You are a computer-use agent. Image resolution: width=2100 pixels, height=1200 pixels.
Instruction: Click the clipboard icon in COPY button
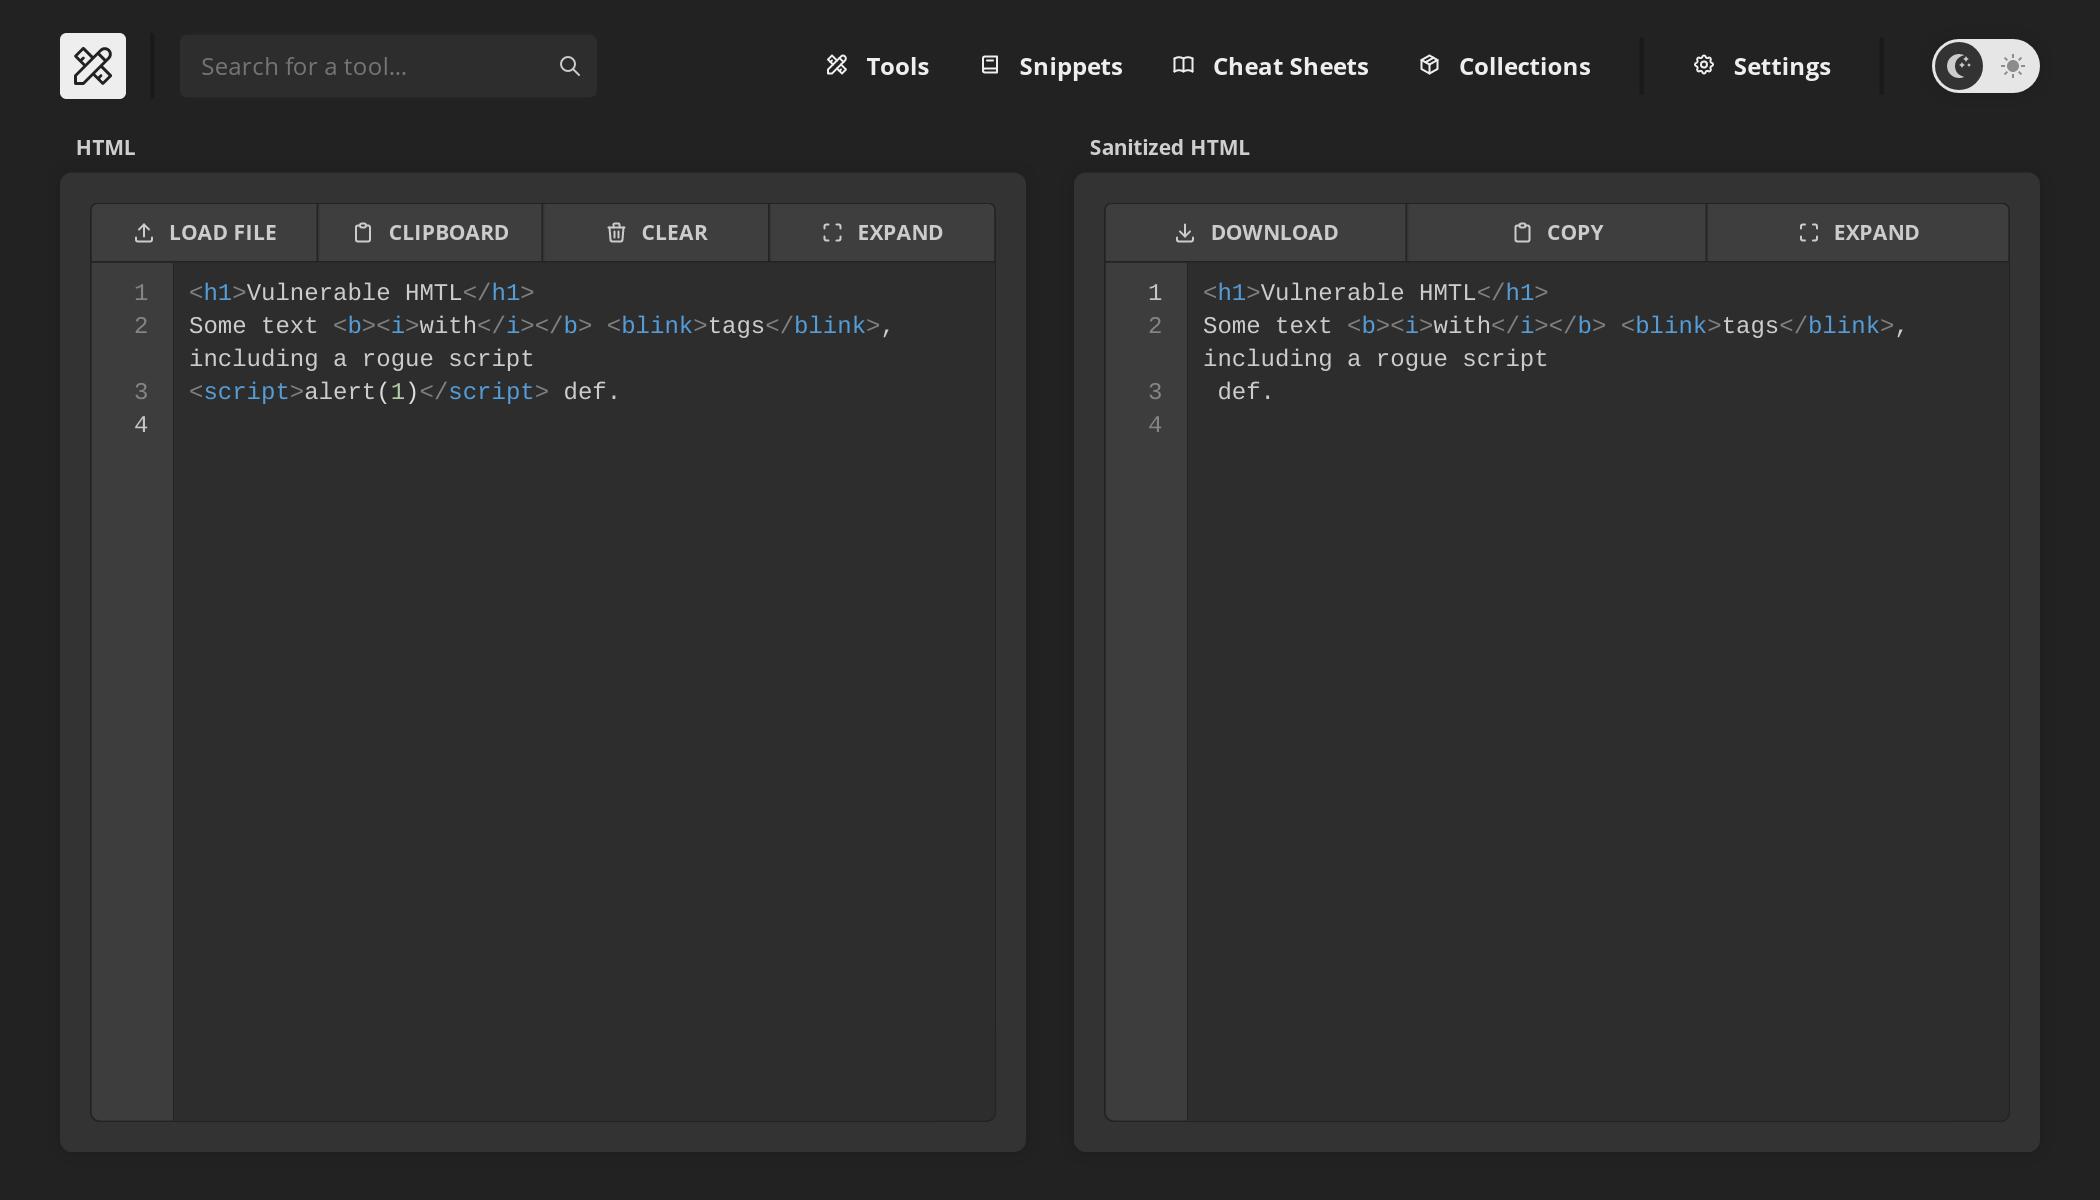[1522, 233]
